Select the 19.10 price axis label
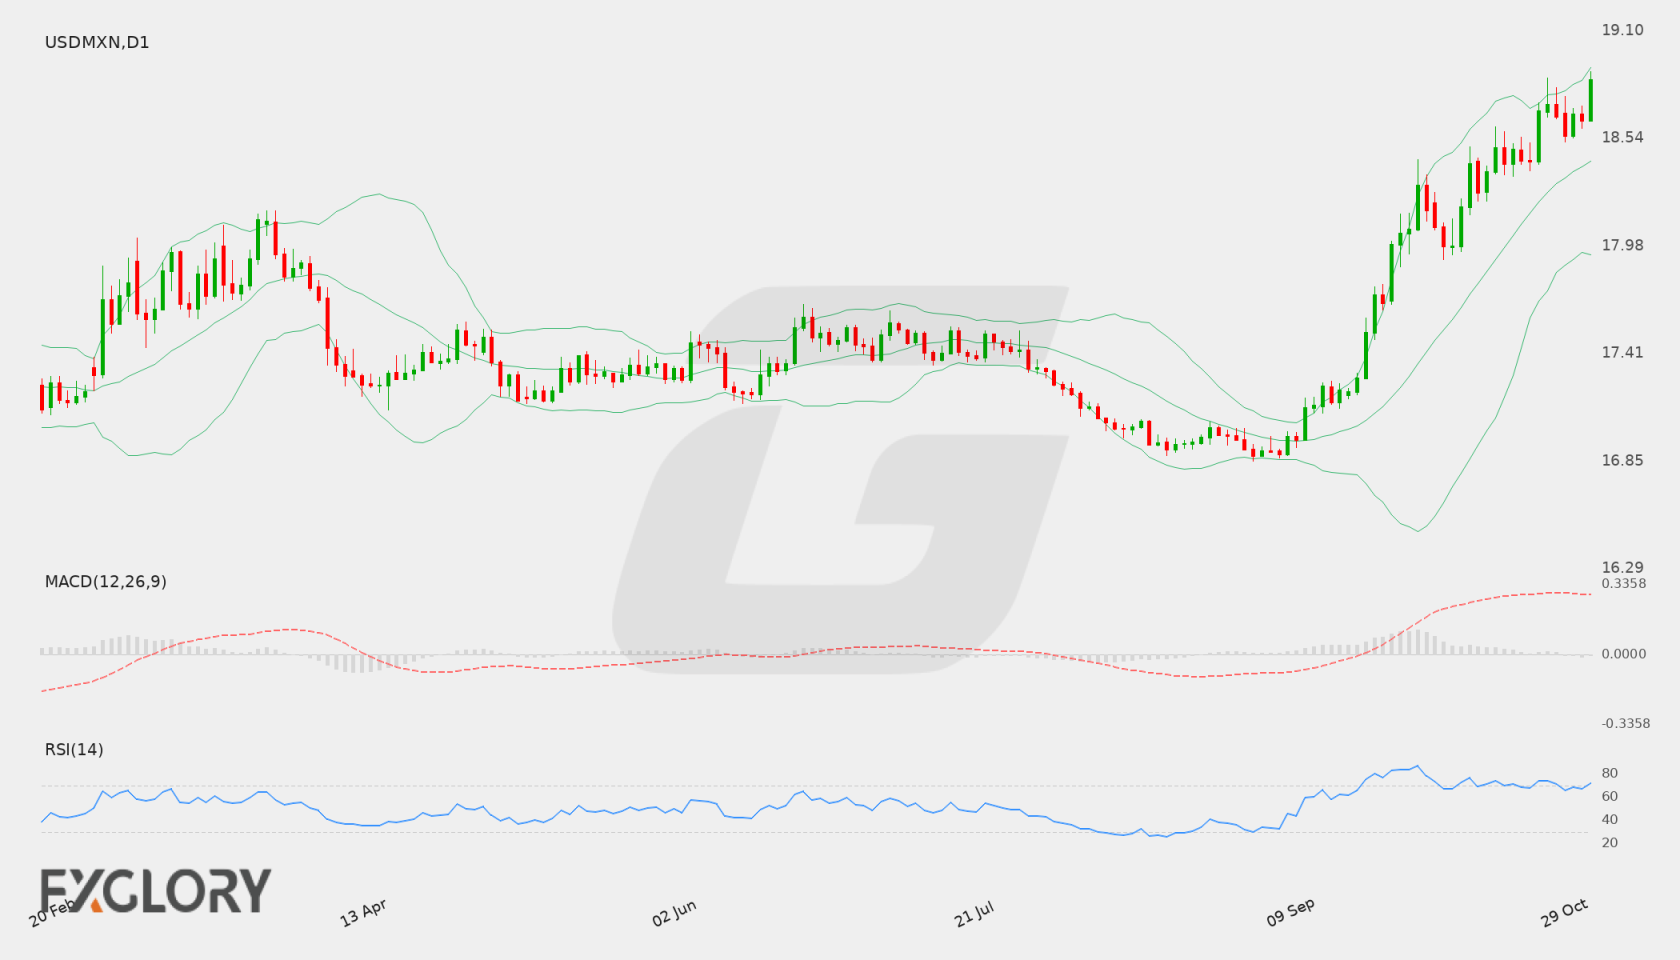This screenshot has width=1680, height=960. tap(1622, 30)
